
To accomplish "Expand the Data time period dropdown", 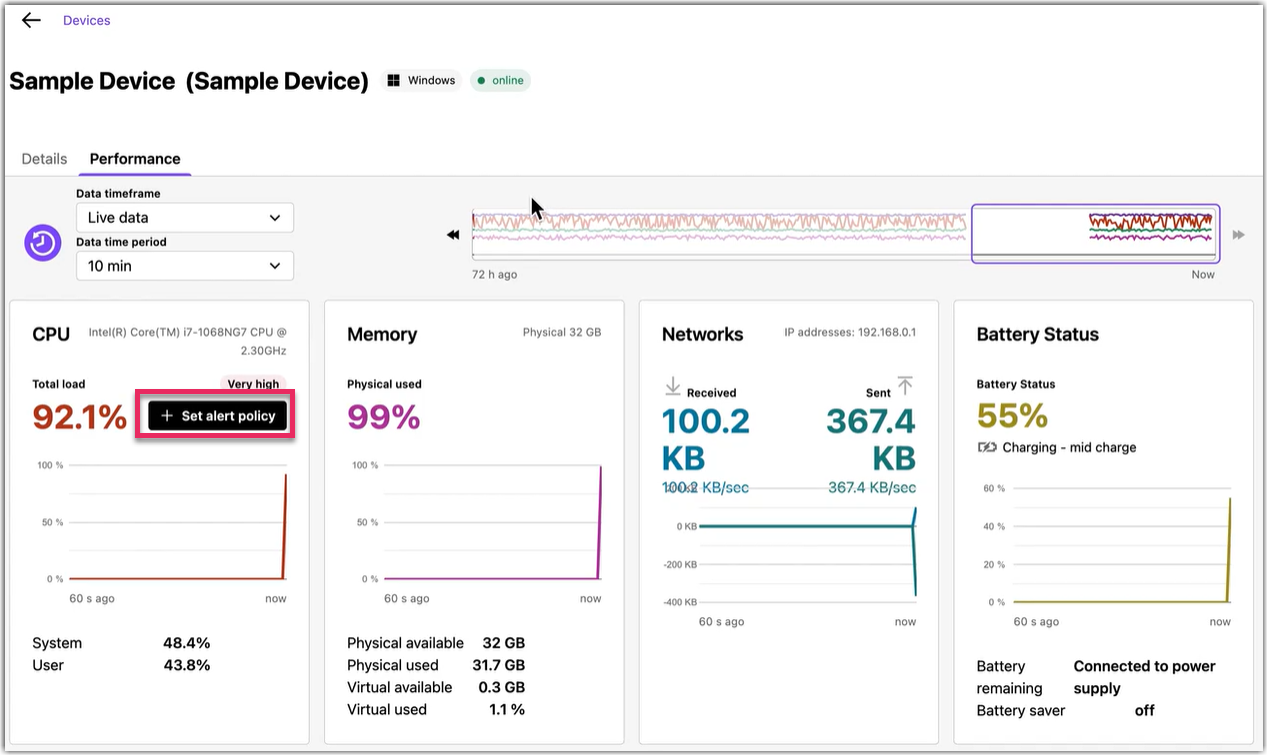I will (x=185, y=266).
